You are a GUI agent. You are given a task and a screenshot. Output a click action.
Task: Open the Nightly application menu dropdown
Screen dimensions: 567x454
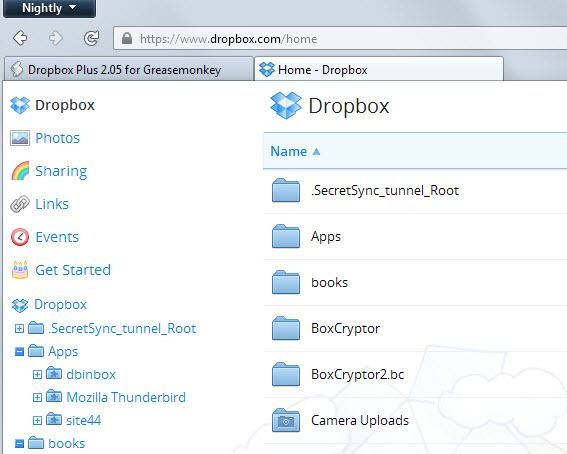[x=50, y=8]
